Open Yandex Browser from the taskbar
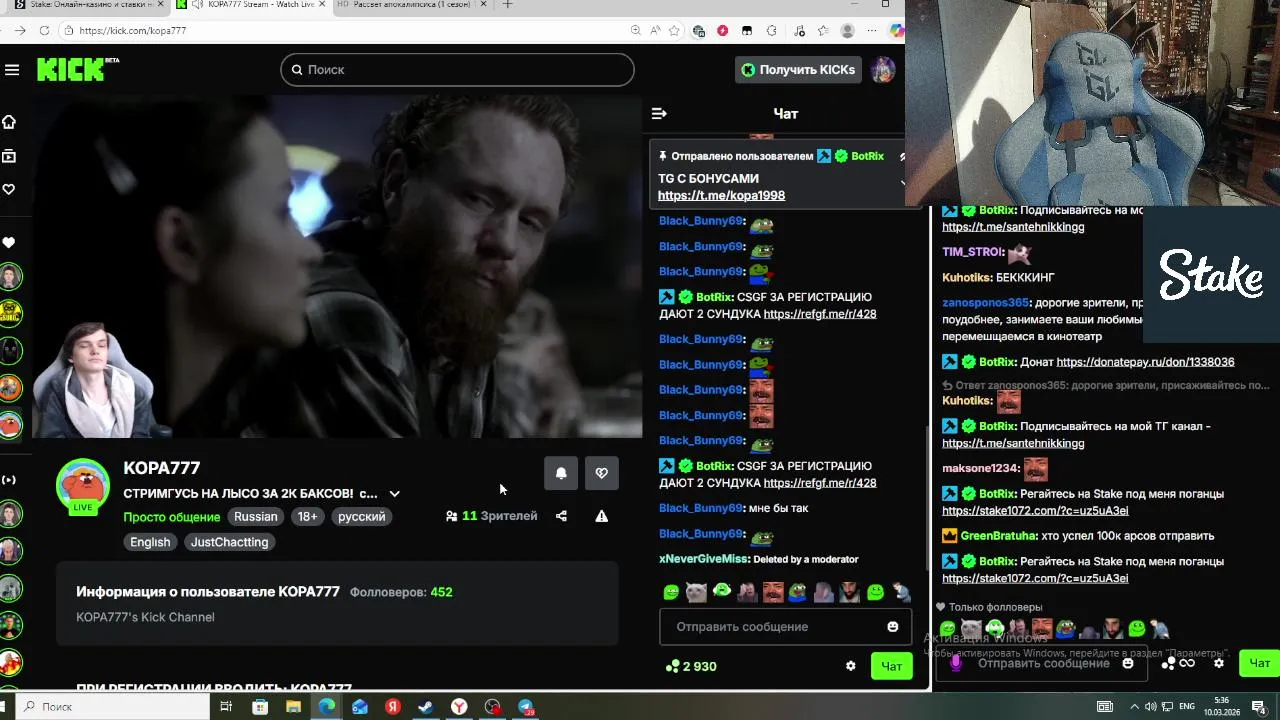 (x=459, y=706)
